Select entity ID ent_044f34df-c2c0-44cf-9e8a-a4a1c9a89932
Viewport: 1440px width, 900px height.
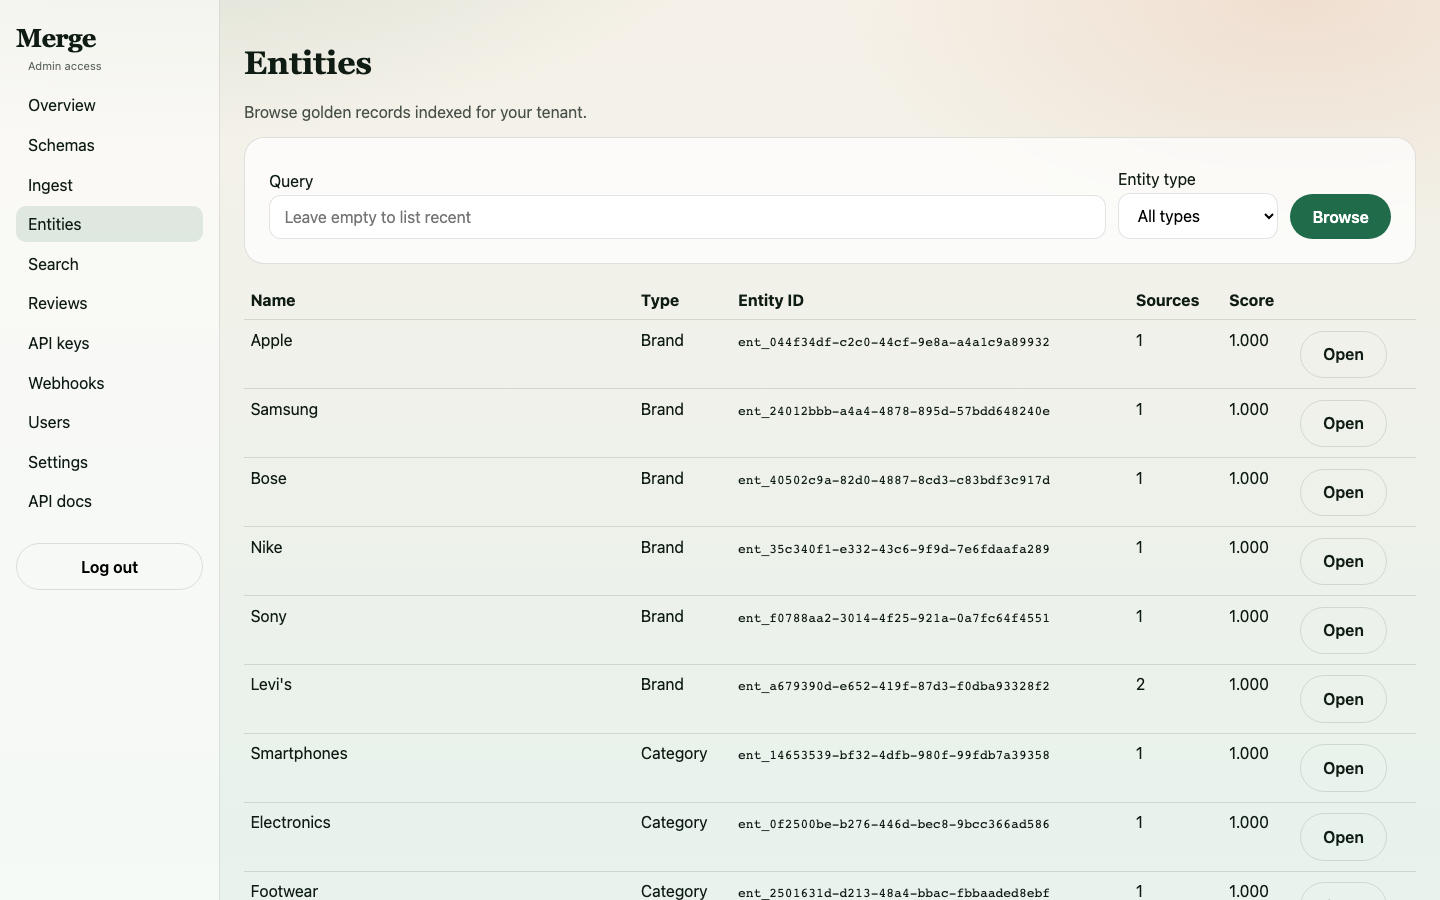pyautogui.click(x=894, y=342)
